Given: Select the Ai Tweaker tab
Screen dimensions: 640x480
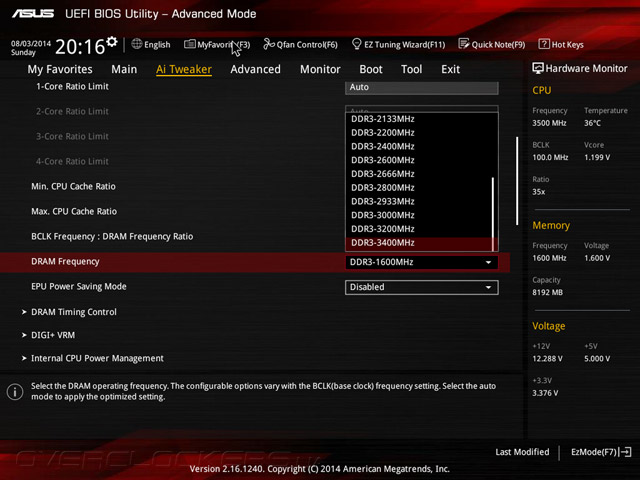Looking at the screenshot, I should click(x=184, y=69).
